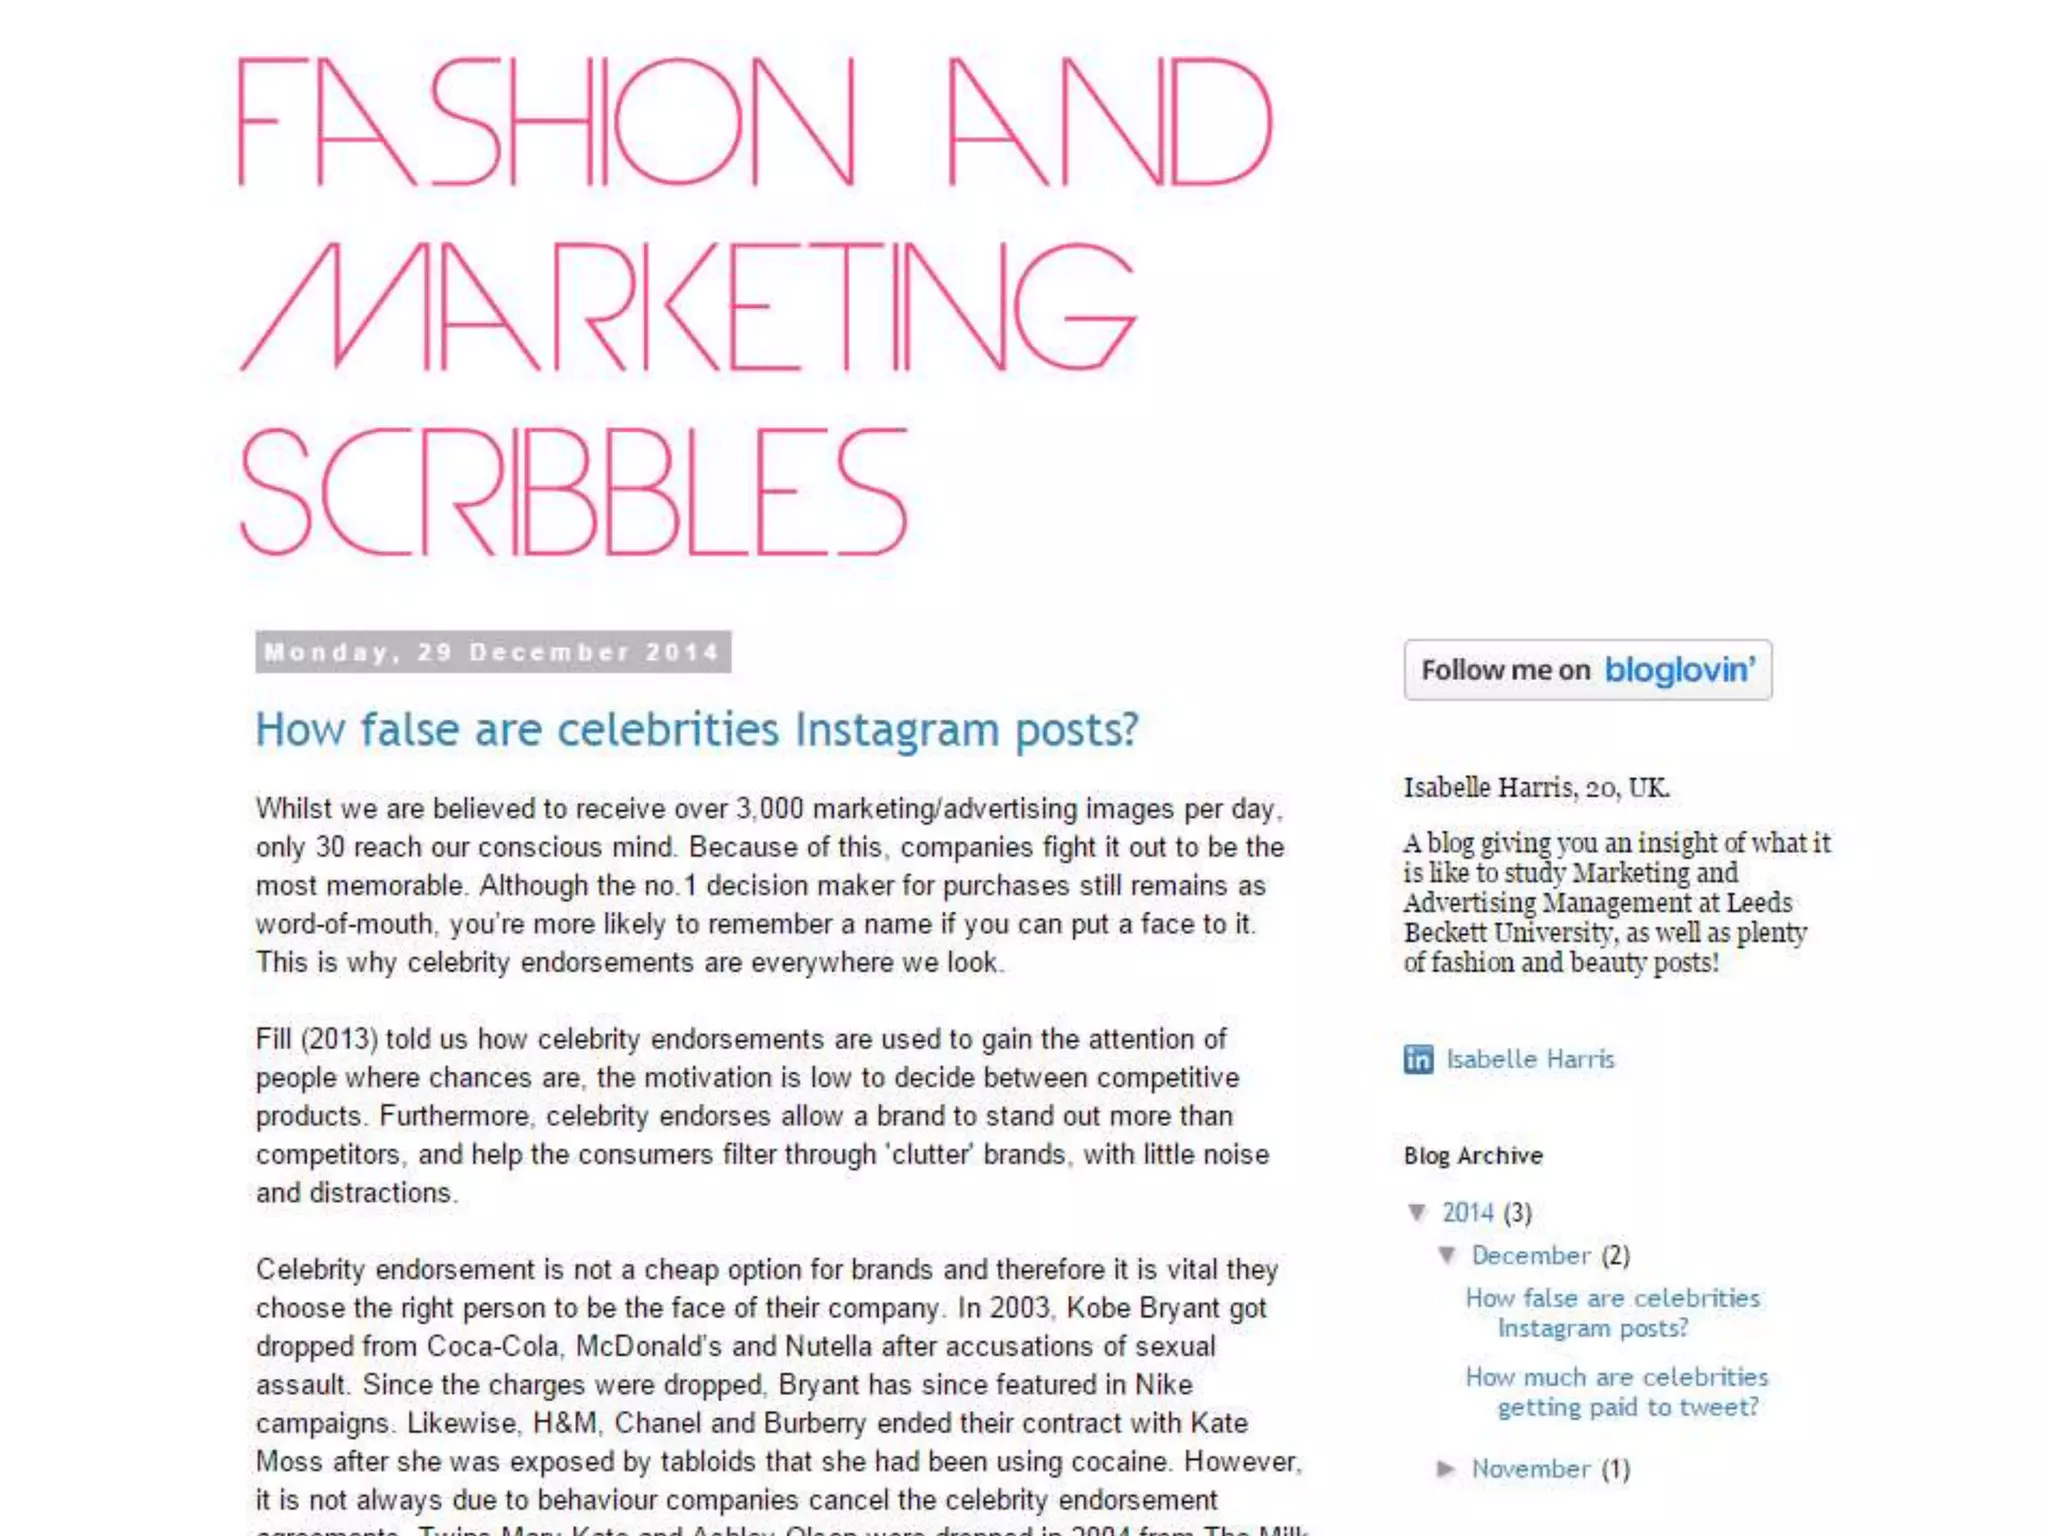
Task: Click the Blog Archive heading
Action: [1473, 1156]
